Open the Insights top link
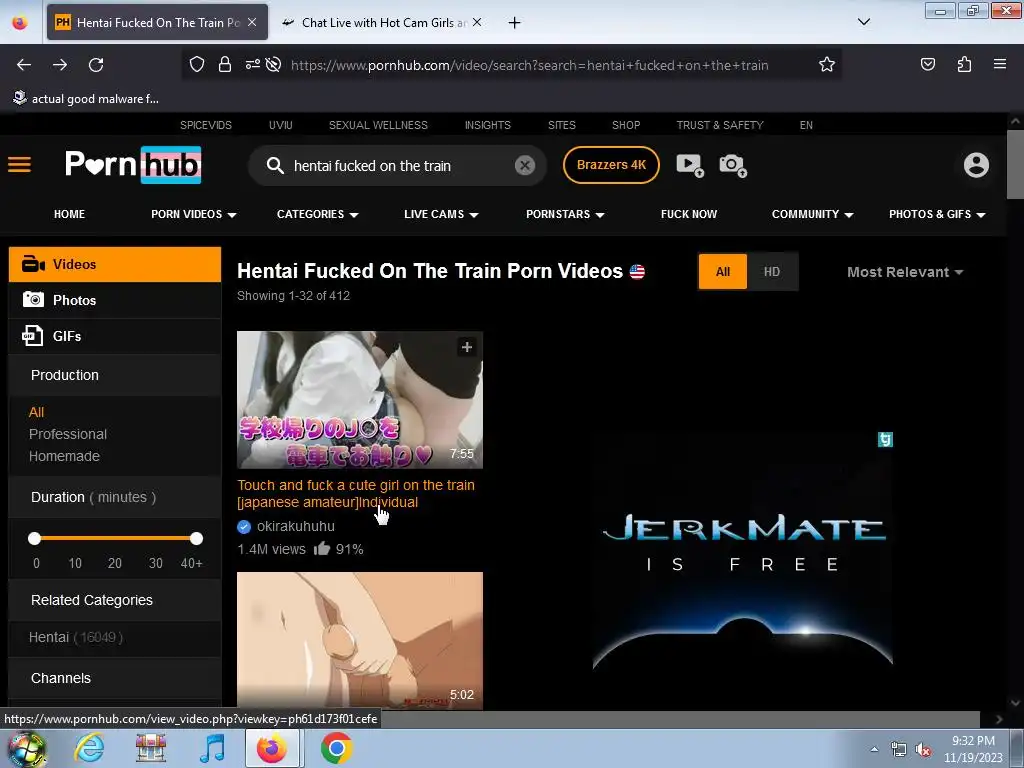The width and height of the screenshot is (1024, 768). click(488, 125)
